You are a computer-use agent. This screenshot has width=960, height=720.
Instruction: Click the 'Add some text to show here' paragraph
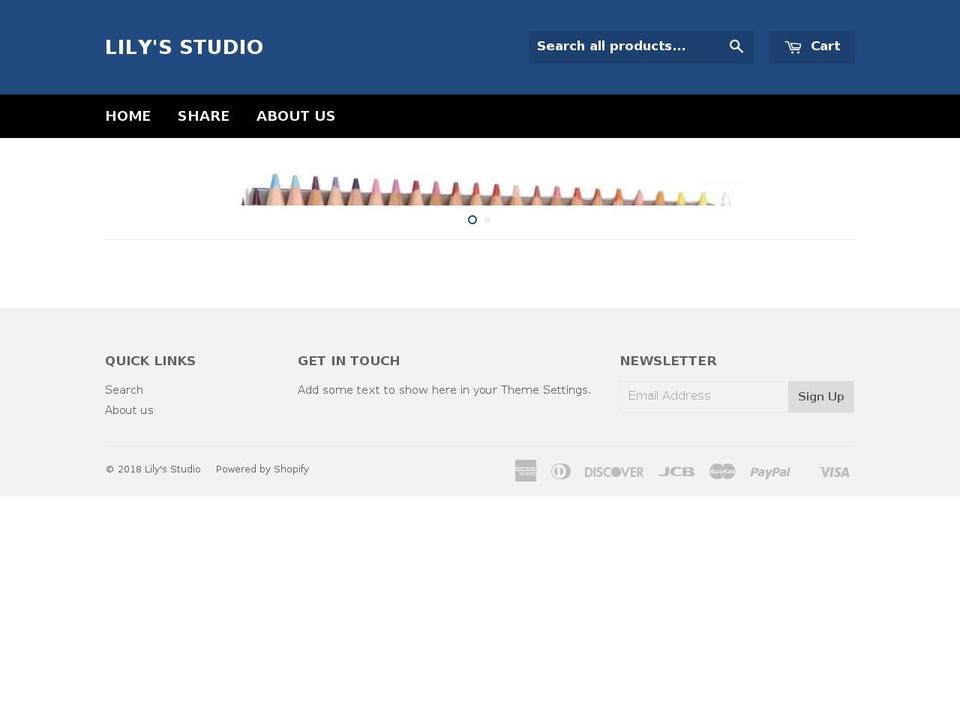pos(444,390)
